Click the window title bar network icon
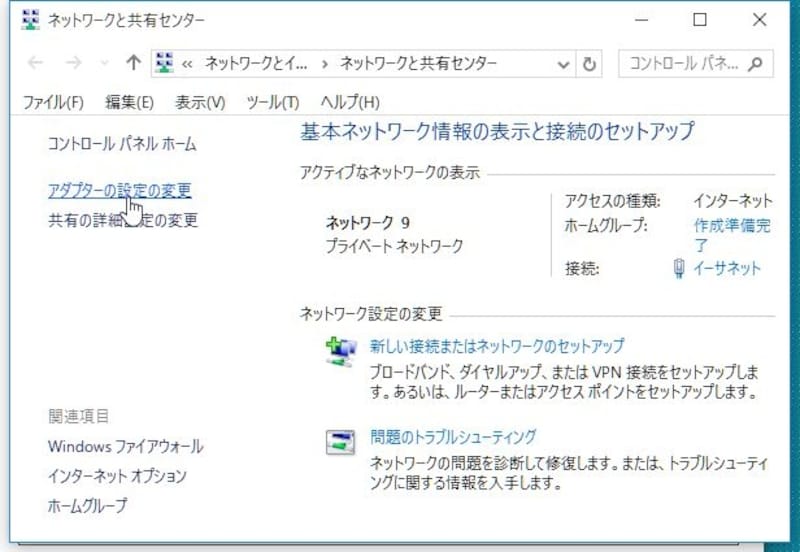This screenshot has height=552, width=800. pos(31,20)
